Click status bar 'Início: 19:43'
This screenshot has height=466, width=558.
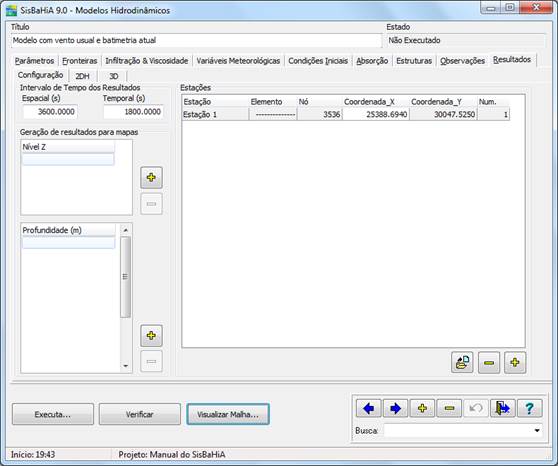tap(33, 455)
